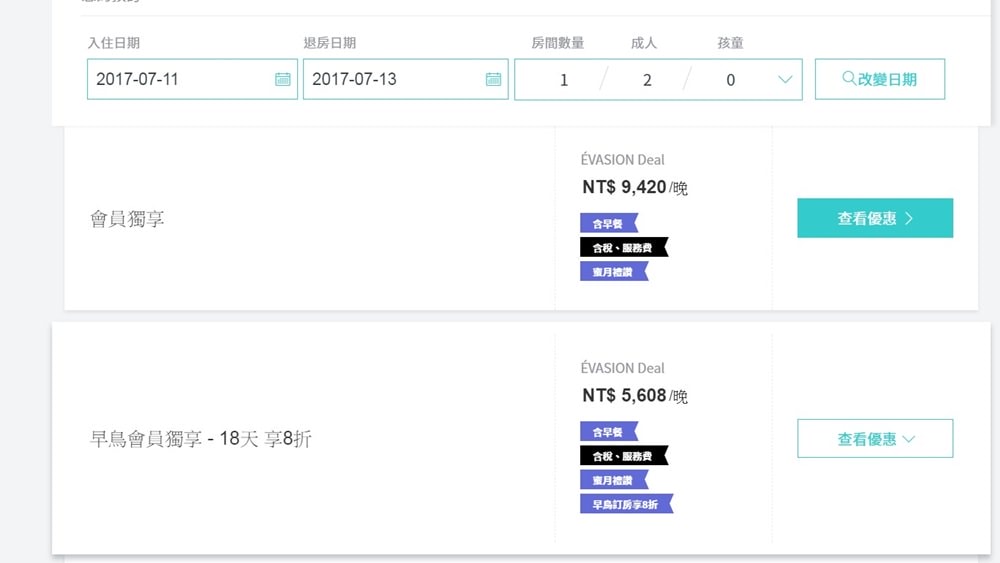
Task: Expand 查看優惠 for the NT$ 5,608 rate
Action: pyautogui.click(x=875, y=439)
